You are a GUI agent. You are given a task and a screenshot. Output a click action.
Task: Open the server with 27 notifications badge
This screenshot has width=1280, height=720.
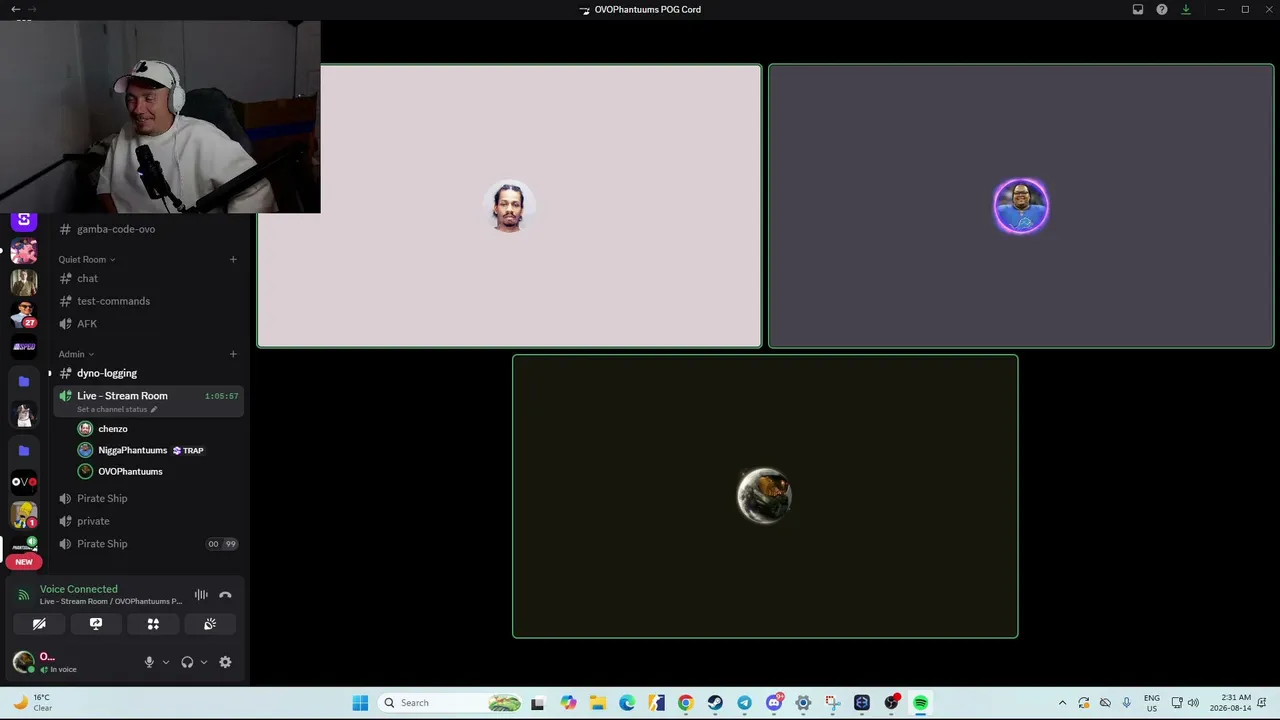[24, 314]
